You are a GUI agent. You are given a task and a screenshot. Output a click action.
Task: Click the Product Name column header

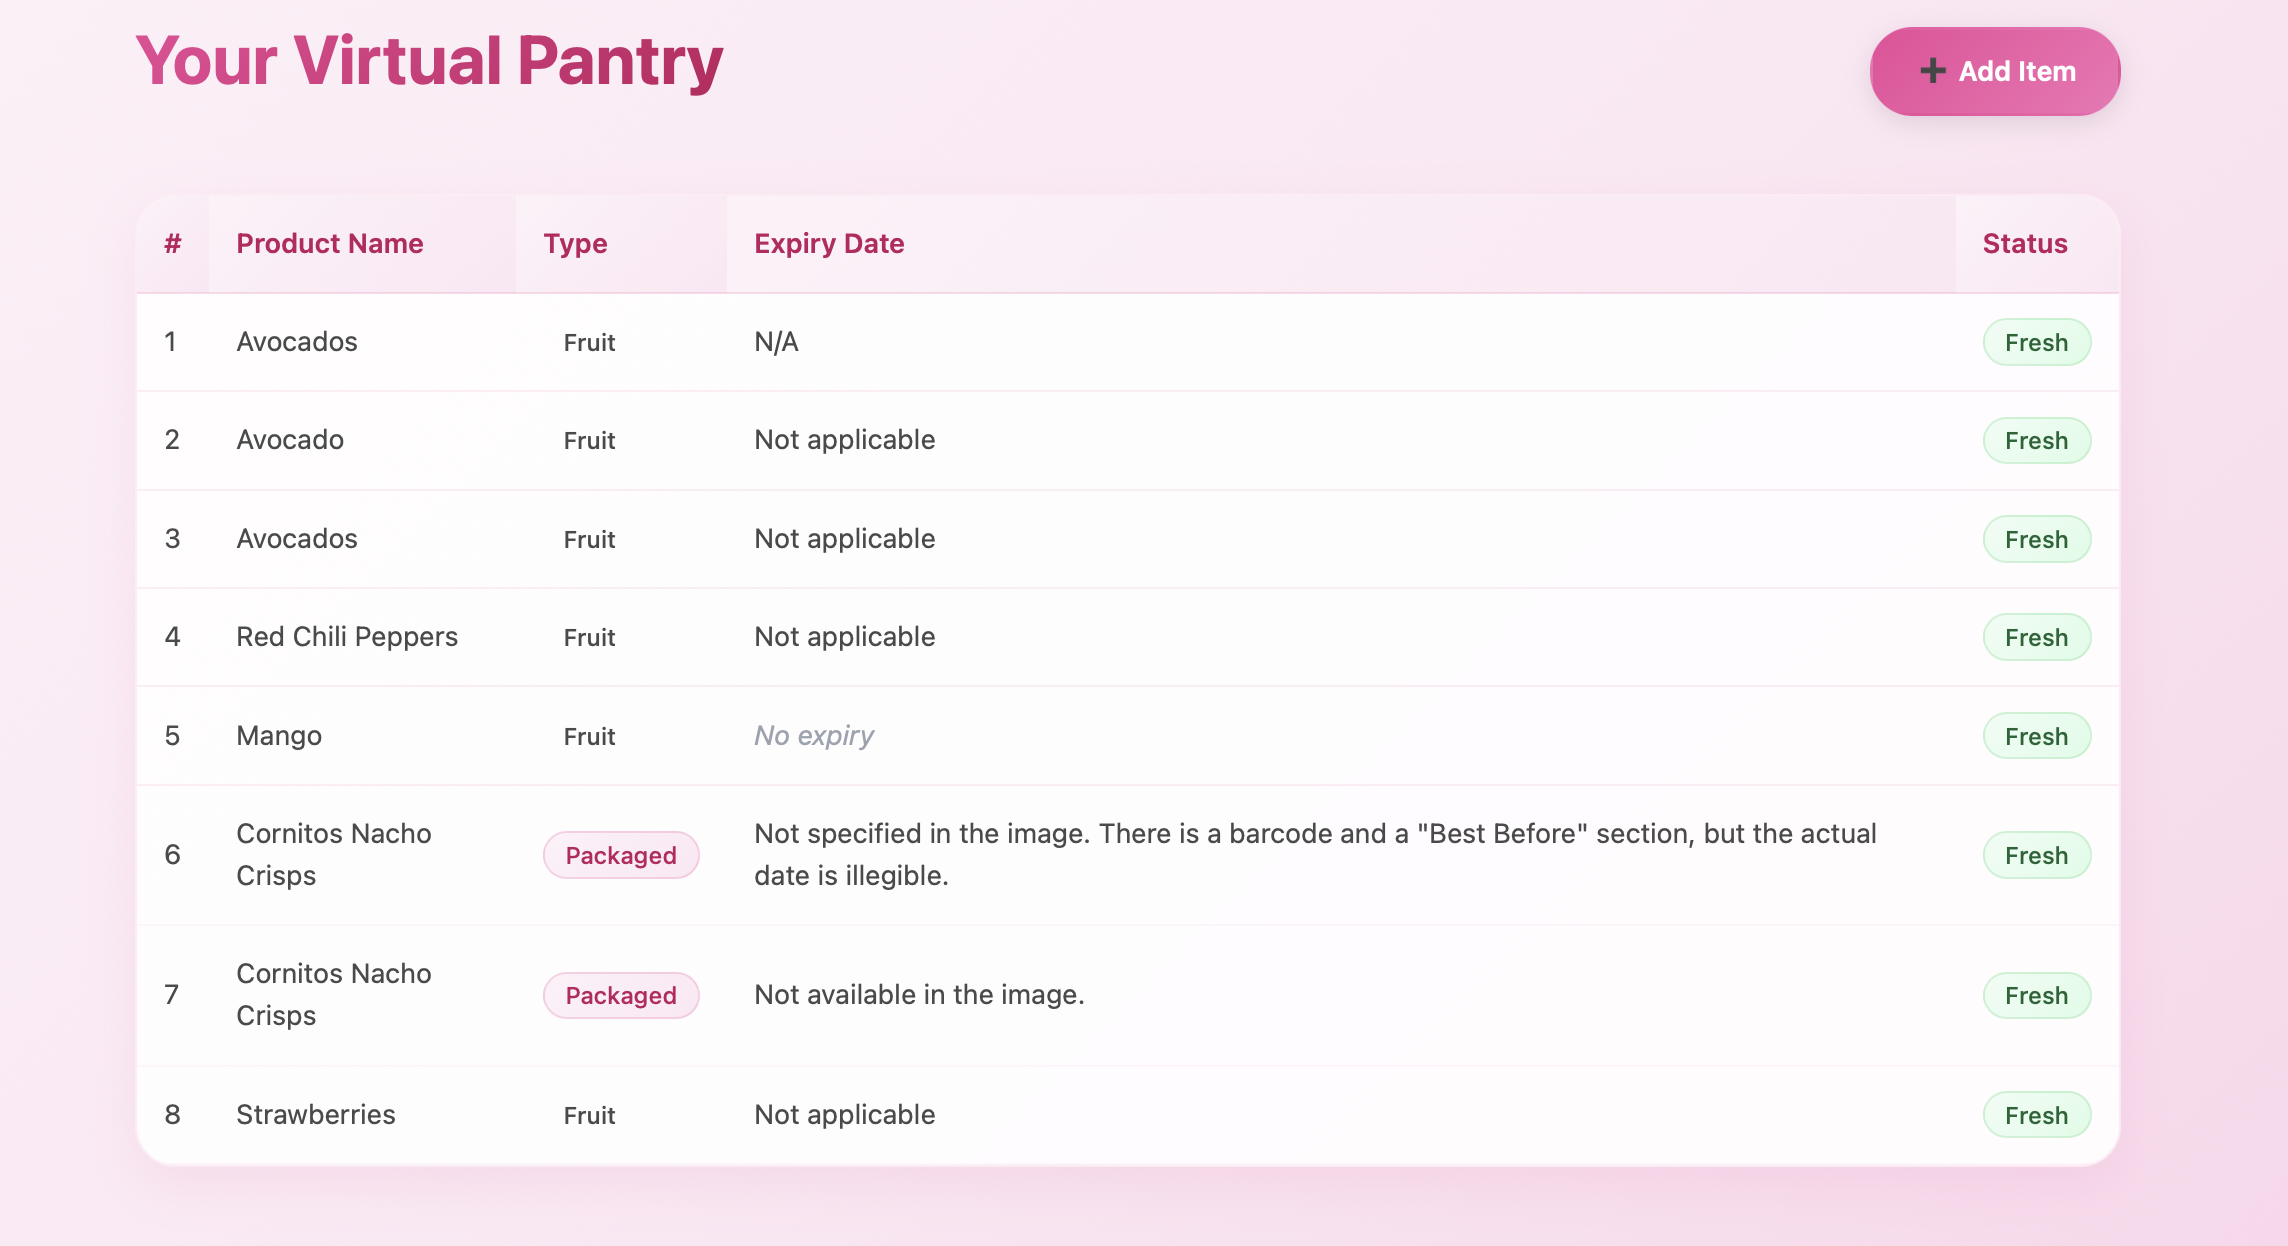[329, 244]
